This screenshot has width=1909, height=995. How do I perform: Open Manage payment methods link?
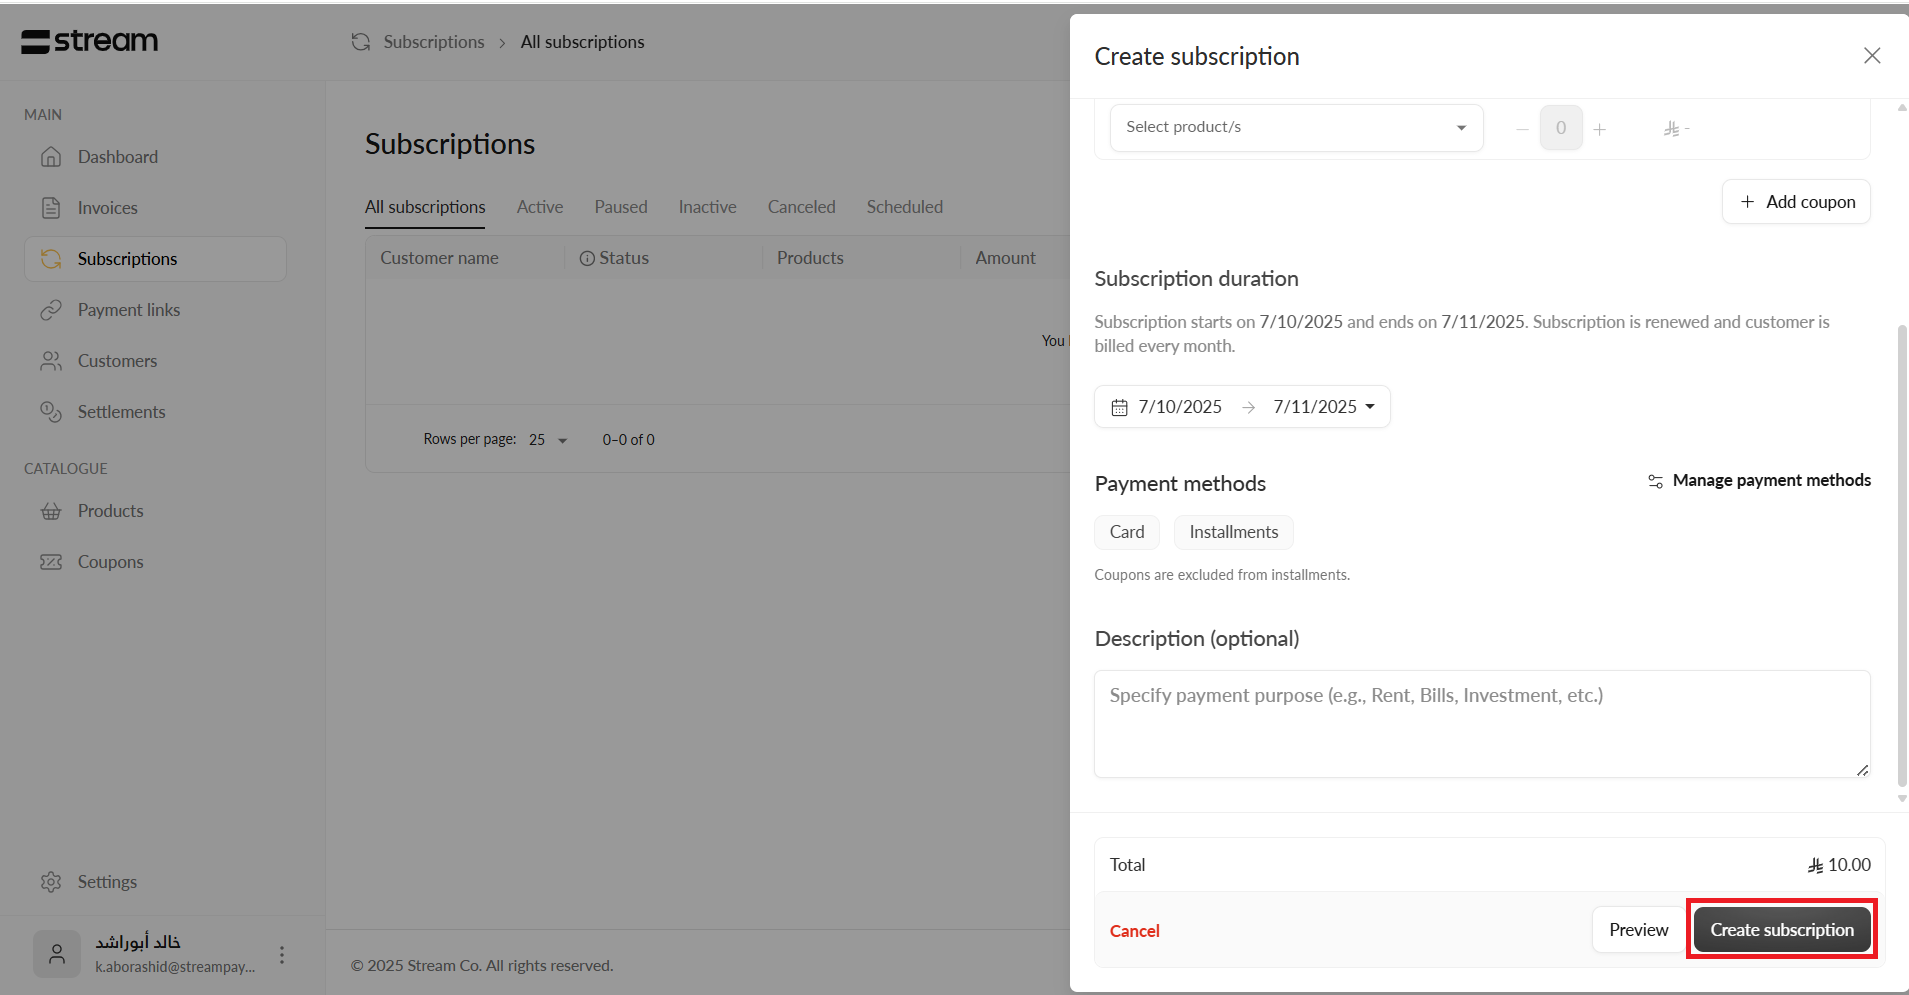[x=1759, y=481]
